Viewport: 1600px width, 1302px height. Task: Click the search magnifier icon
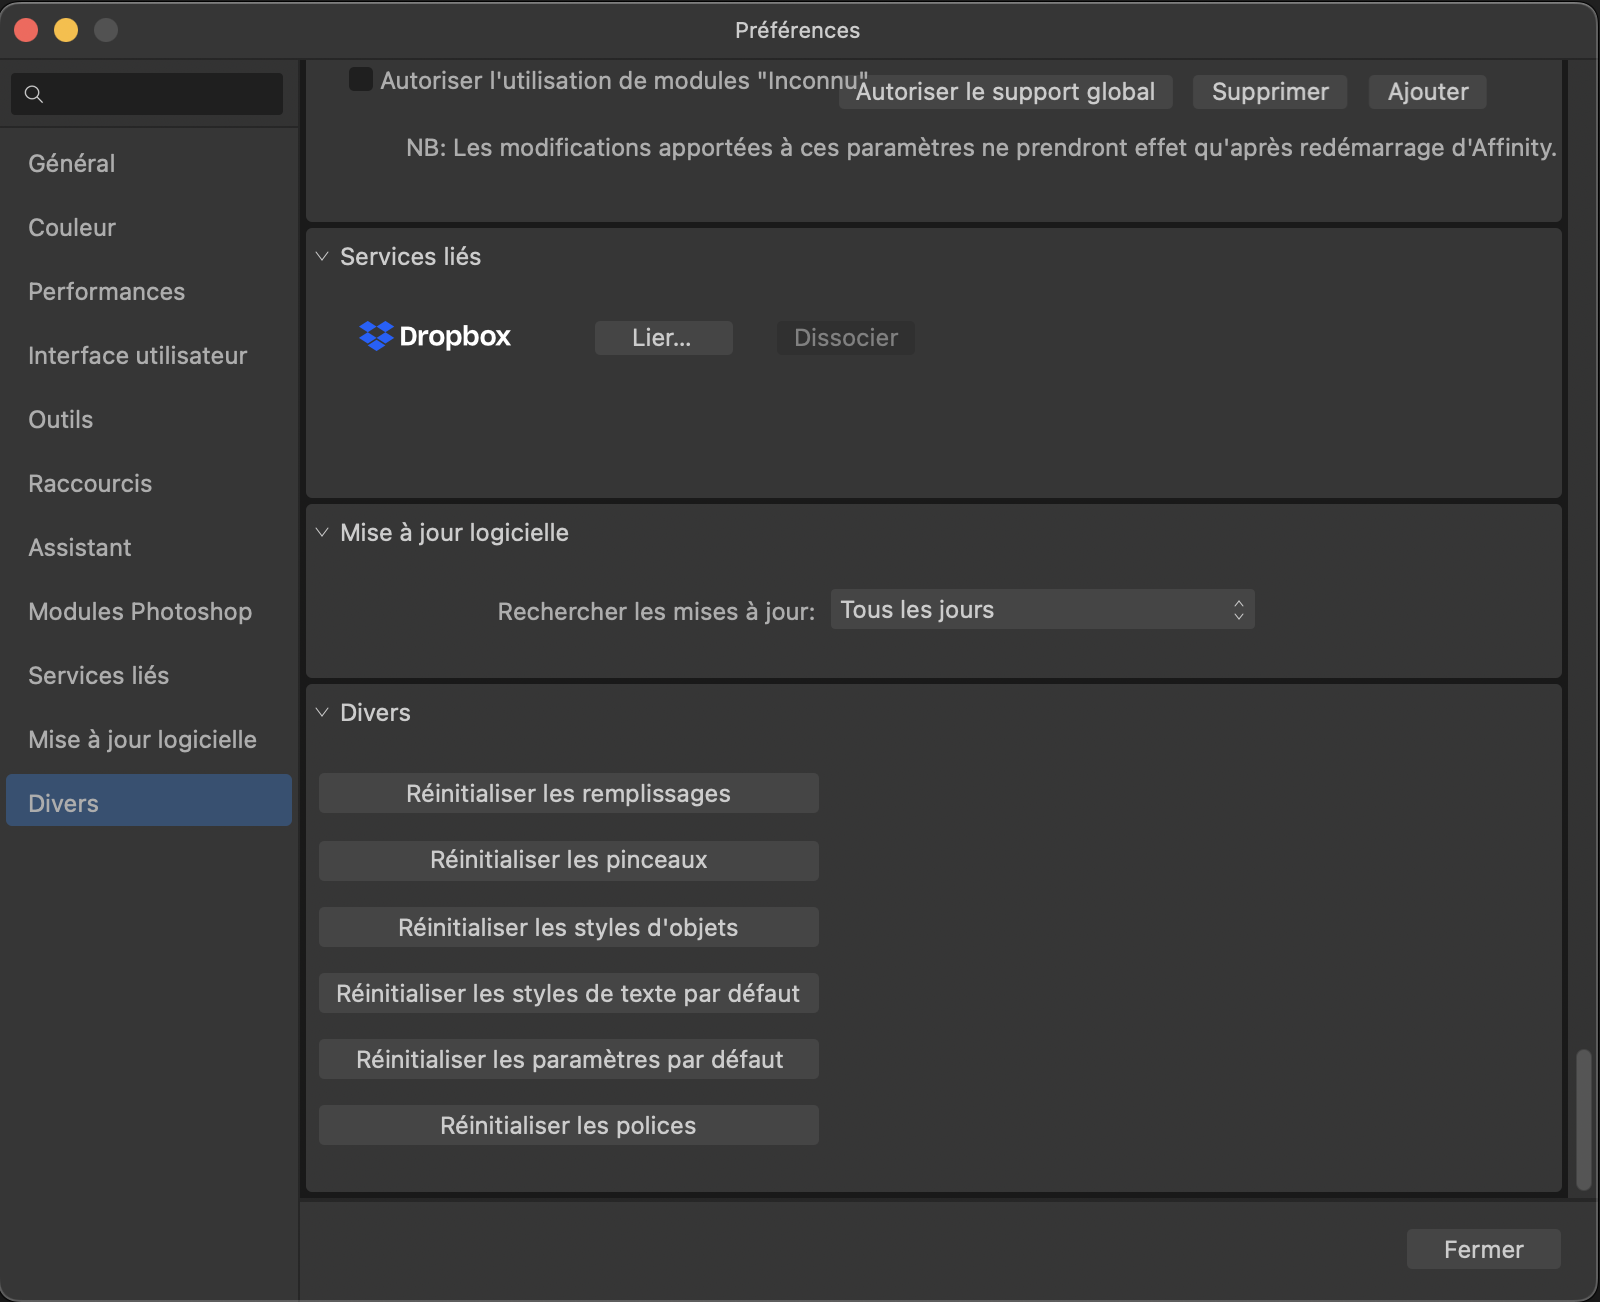[34, 94]
